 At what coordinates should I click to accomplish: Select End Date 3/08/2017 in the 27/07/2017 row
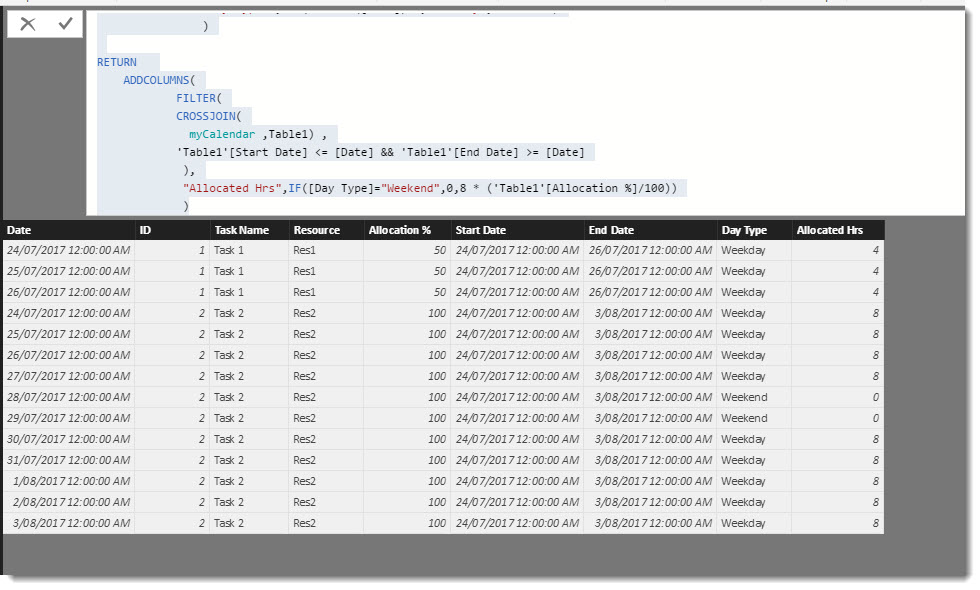(x=650, y=376)
